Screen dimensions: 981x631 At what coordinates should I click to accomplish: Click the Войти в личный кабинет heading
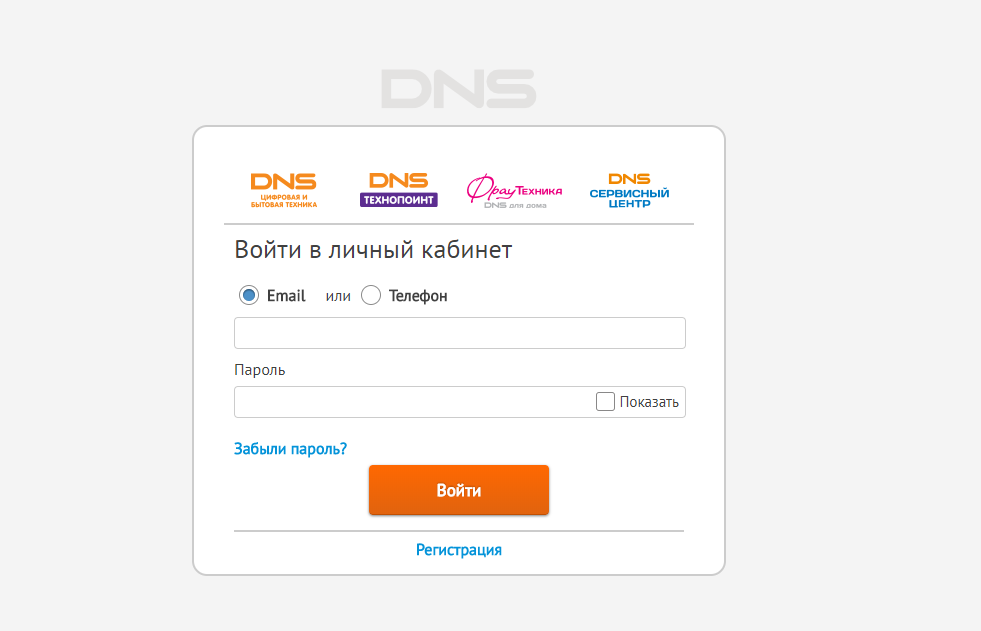tap(373, 250)
